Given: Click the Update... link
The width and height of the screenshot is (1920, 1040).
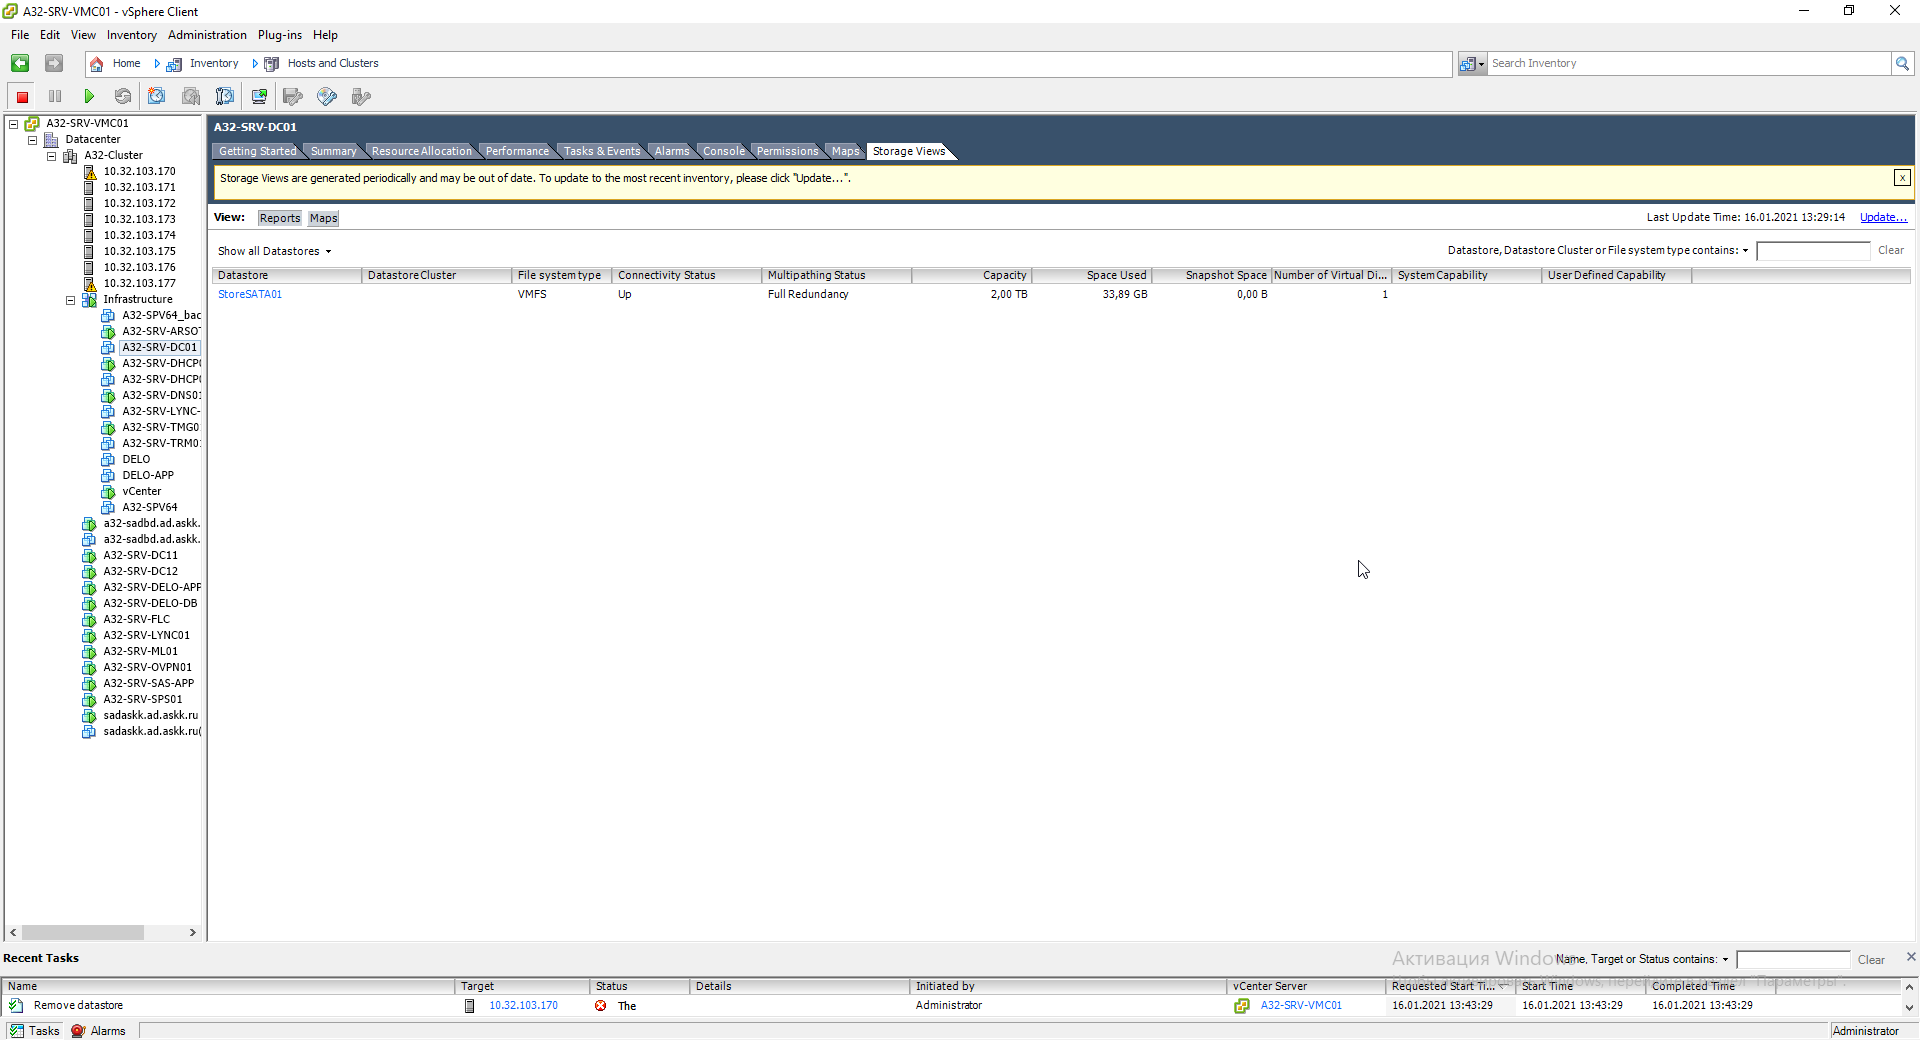Looking at the screenshot, I should 1883,218.
